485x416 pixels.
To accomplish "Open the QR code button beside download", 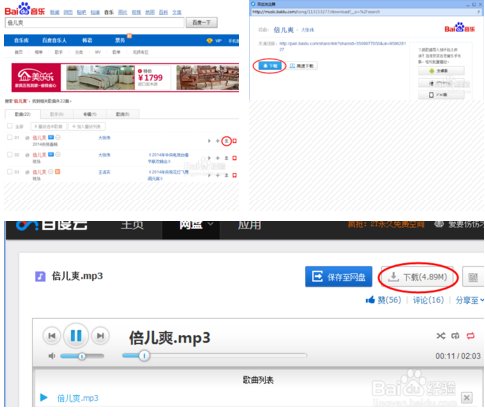I will (473, 277).
